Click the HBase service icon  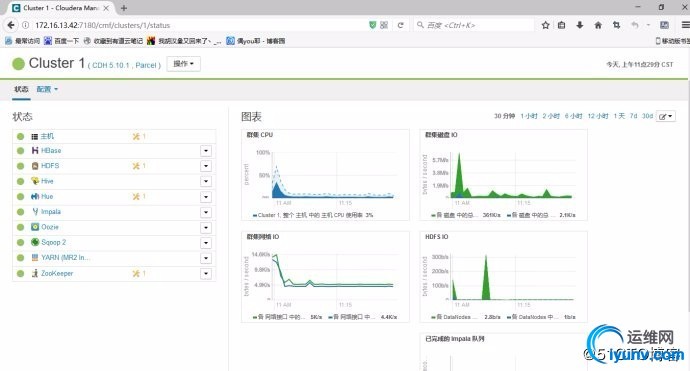35,151
